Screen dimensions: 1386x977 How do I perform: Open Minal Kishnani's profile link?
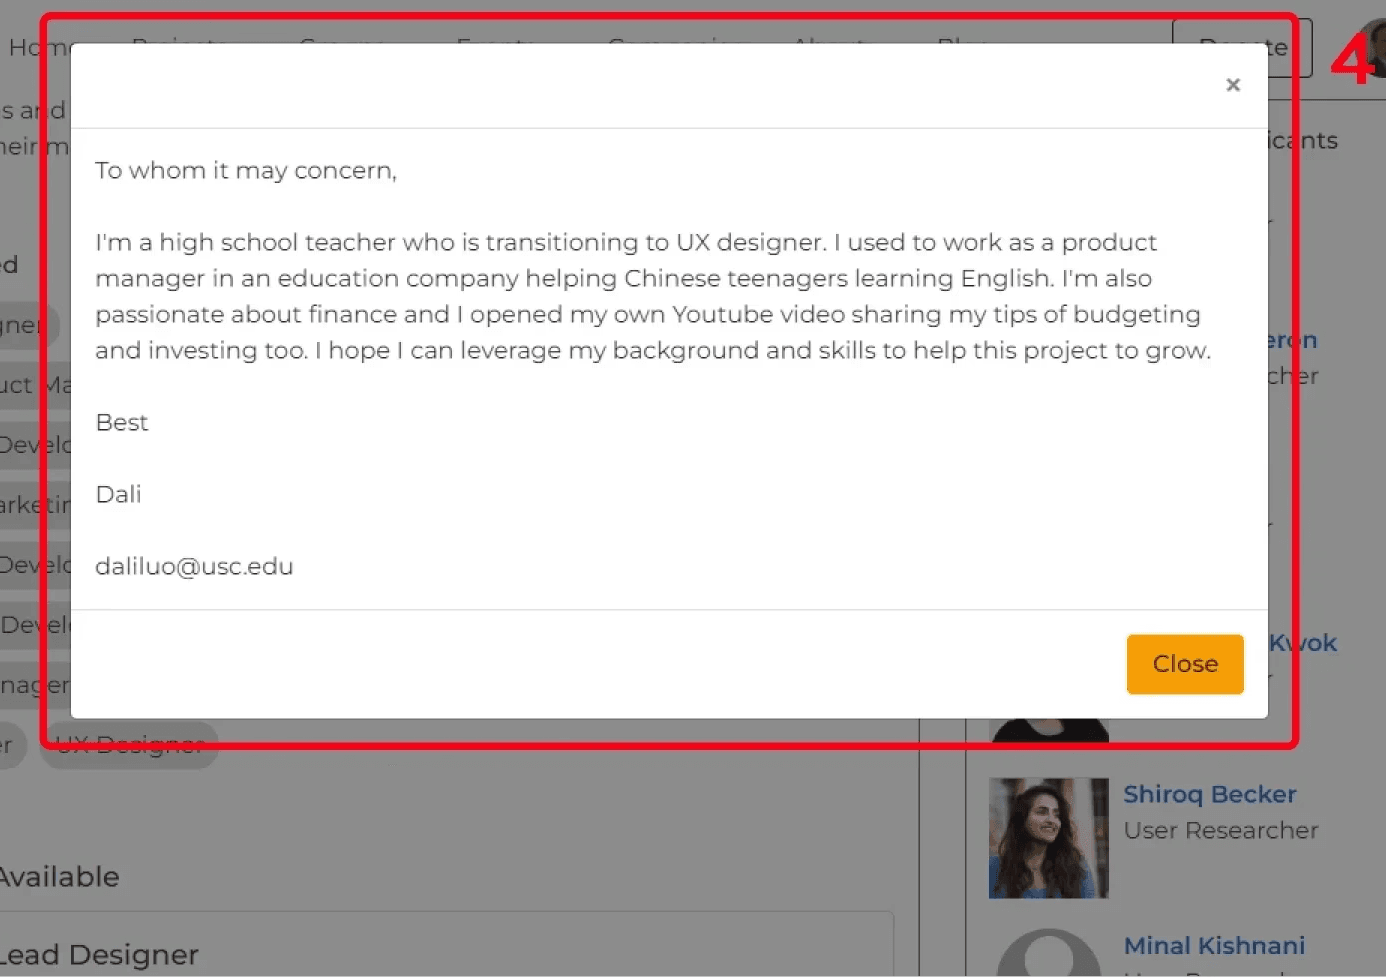coord(1214,945)
